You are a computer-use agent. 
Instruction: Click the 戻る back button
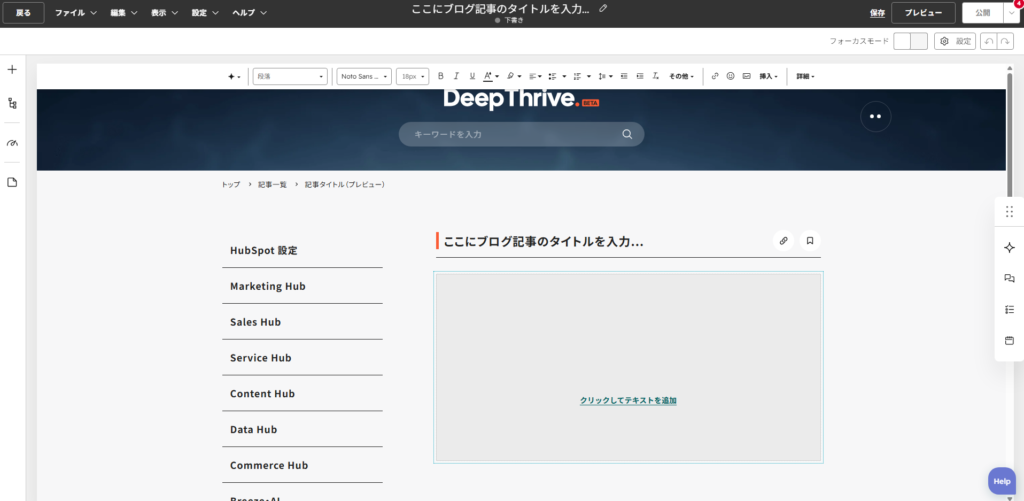(24, 12)
